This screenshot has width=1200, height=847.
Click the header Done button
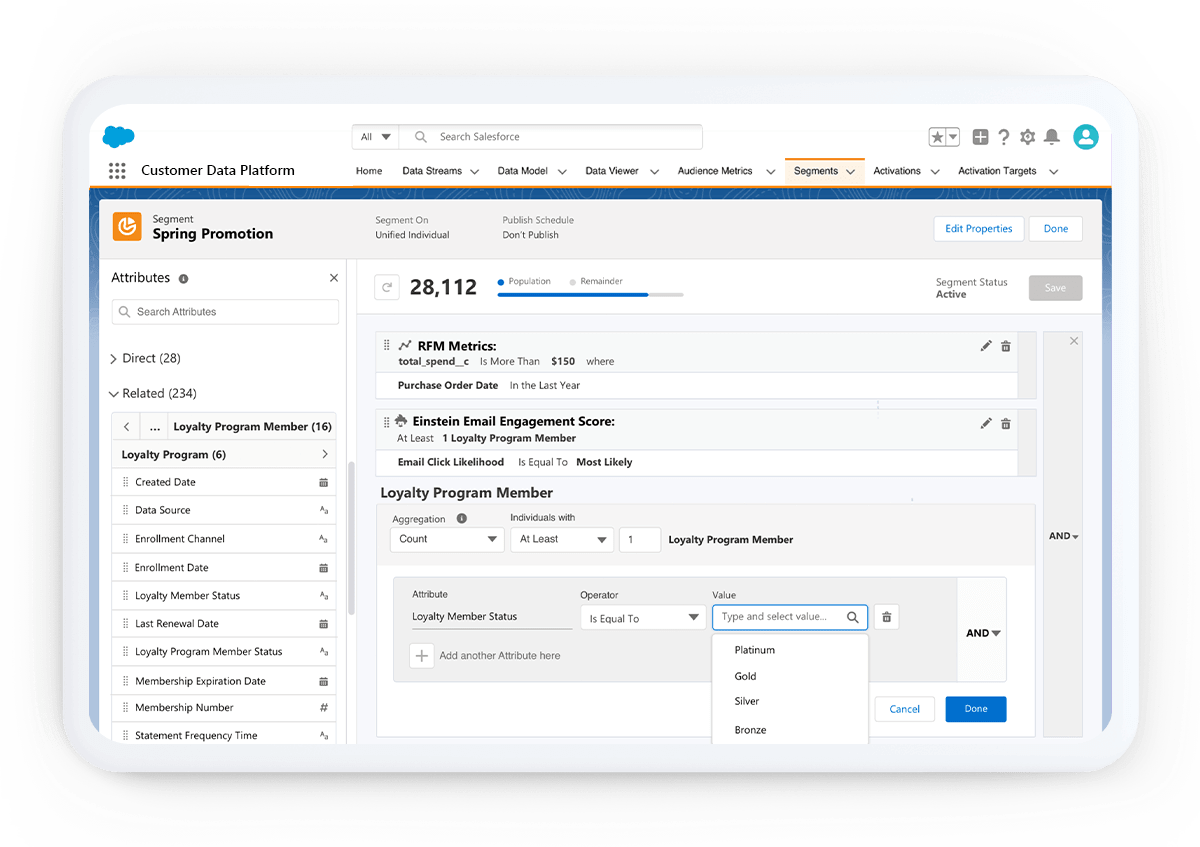point(1056,229)
